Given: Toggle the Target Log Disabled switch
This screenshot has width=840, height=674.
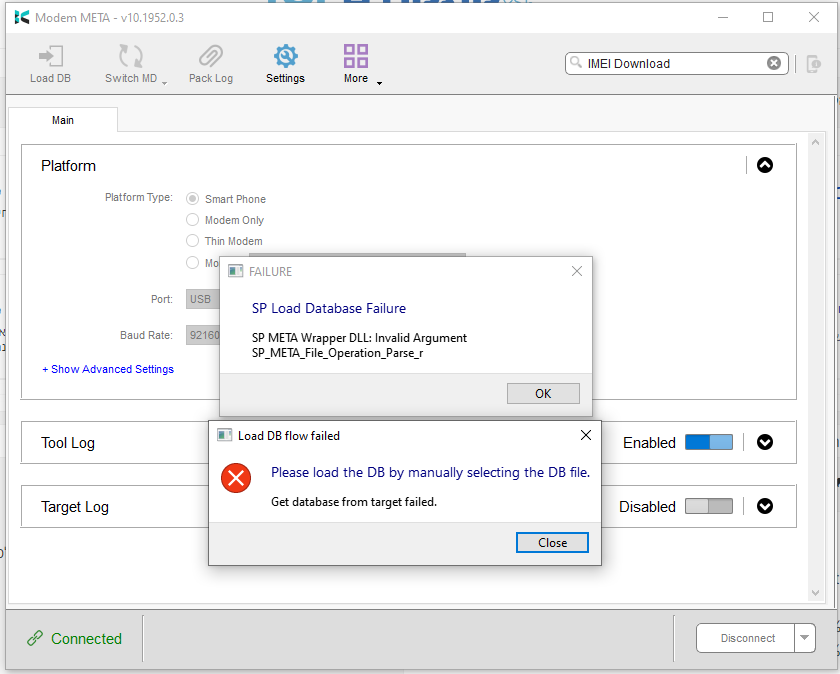Looking at the screenshot, I should 709,506.
